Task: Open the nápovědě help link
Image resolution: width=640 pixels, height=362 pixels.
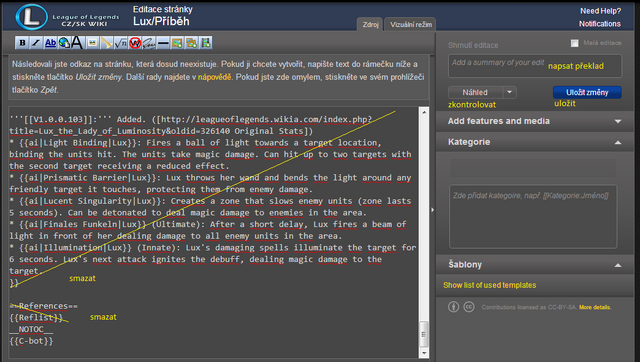Action: pos(214,77)
